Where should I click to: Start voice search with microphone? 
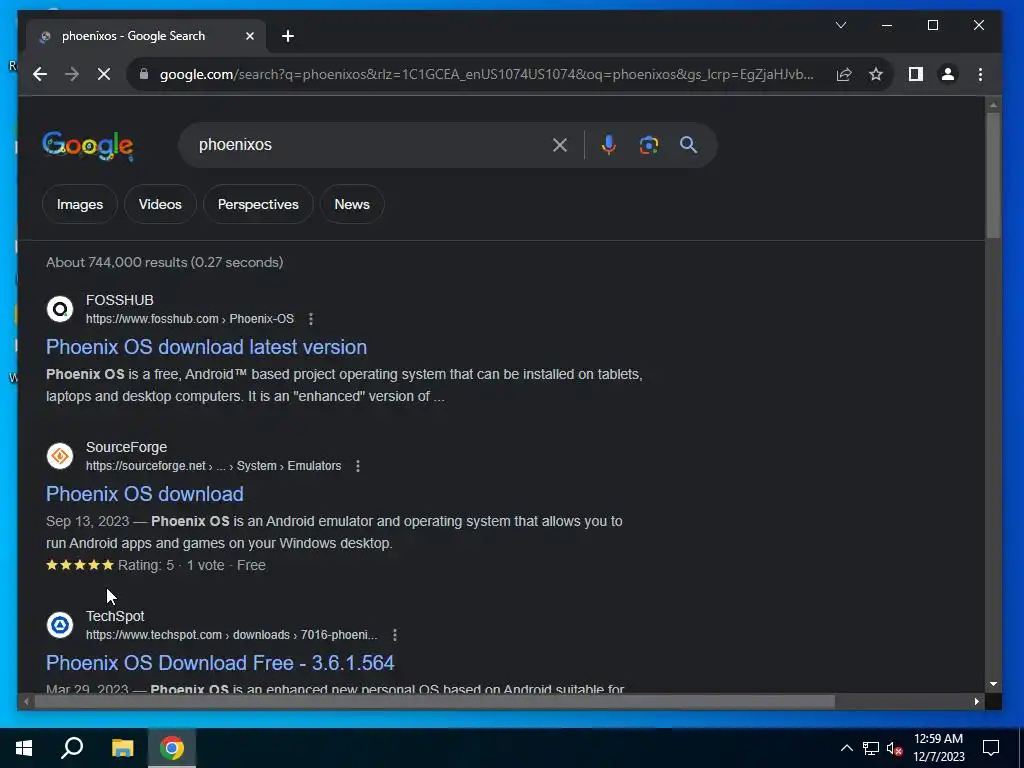609,145
